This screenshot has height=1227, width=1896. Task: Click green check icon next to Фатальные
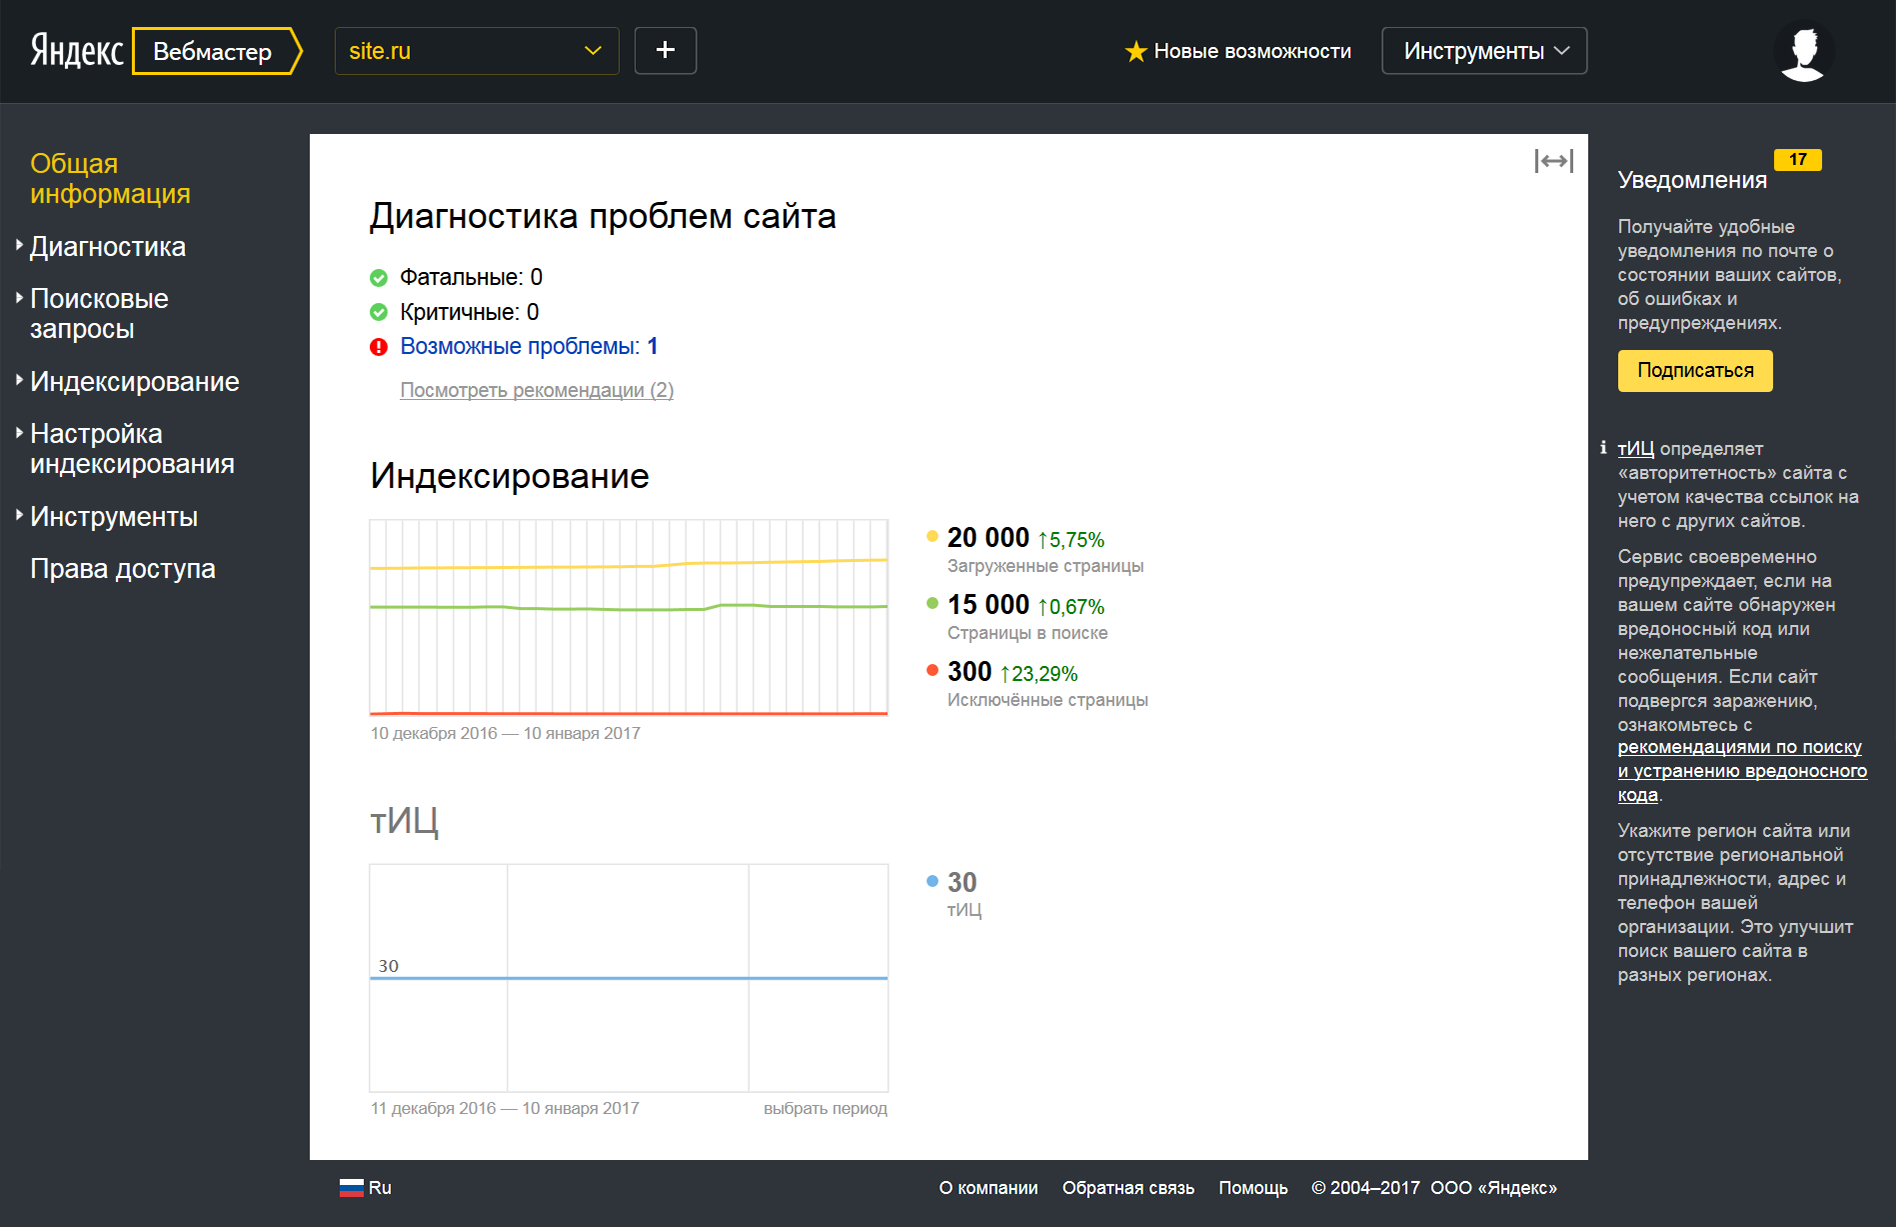pos(379,278)
